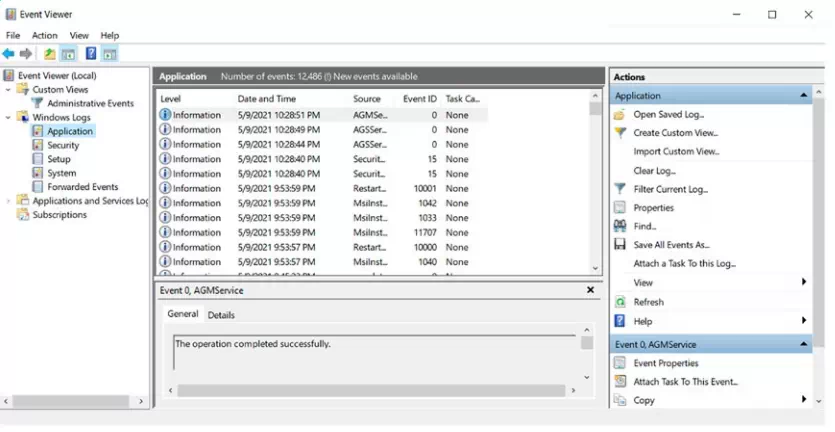835x432 pixels.
Task: Click the green Refresh icon in Actions
Action: click(620, 302)
